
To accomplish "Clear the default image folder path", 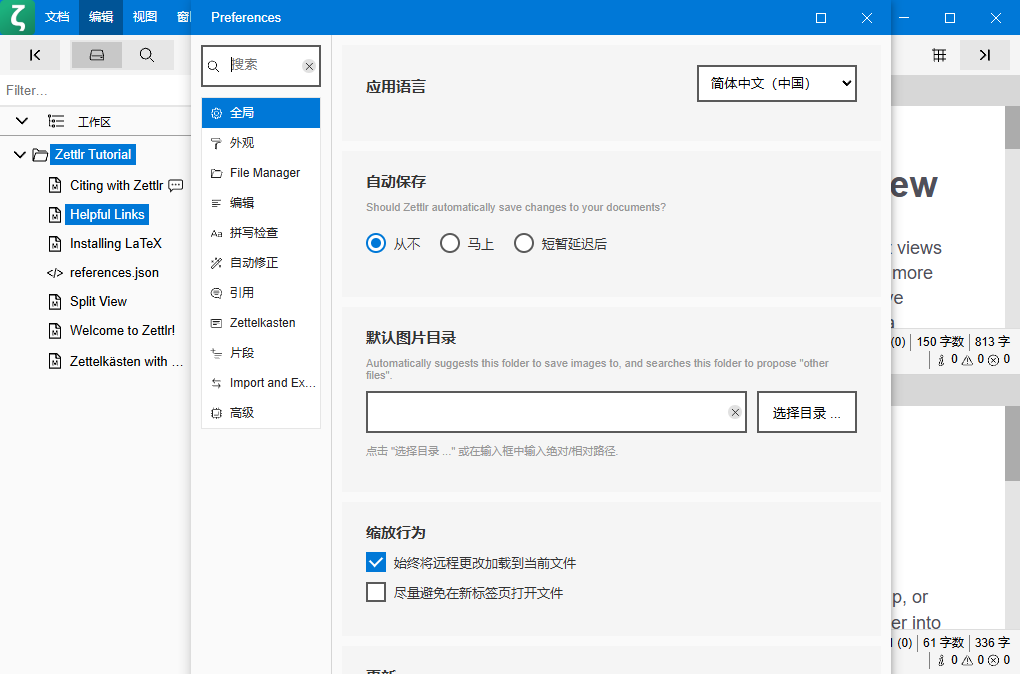I will point(735,412).
